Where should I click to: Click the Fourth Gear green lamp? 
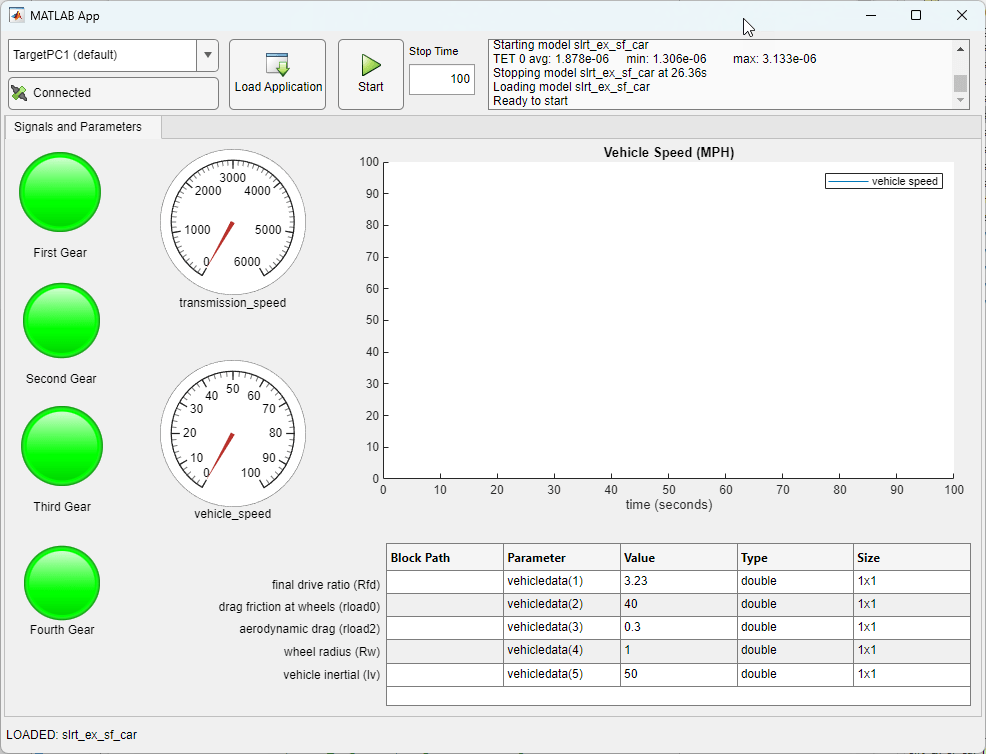[x=62, y=583]
